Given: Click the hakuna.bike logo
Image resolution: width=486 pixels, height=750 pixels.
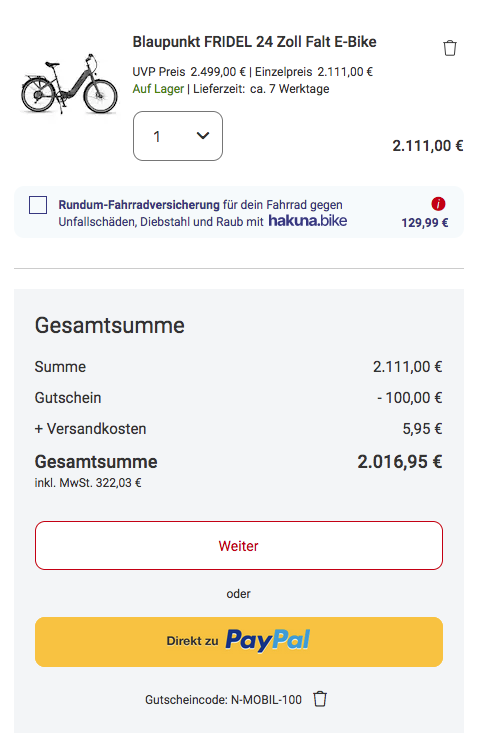Looking at the screenshot, I should [x=308, y=221].
